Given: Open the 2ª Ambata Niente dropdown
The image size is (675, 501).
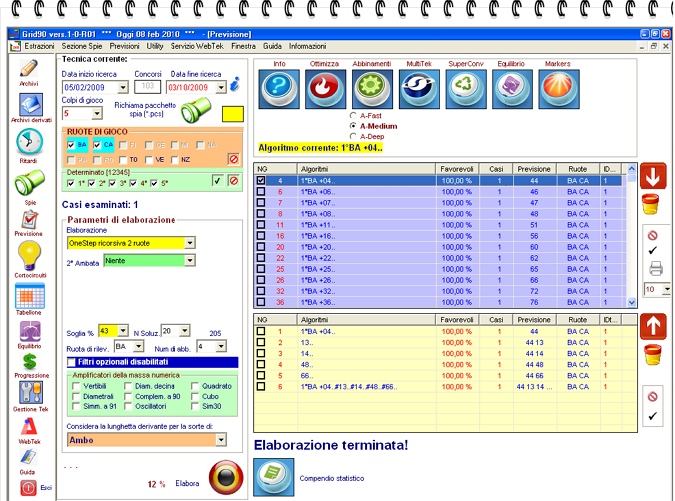Looking at the screenshot, I should click(x=189, y=260).
